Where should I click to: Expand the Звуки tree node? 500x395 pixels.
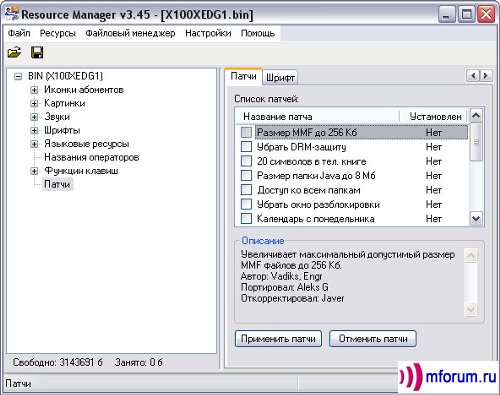[34, 117]
